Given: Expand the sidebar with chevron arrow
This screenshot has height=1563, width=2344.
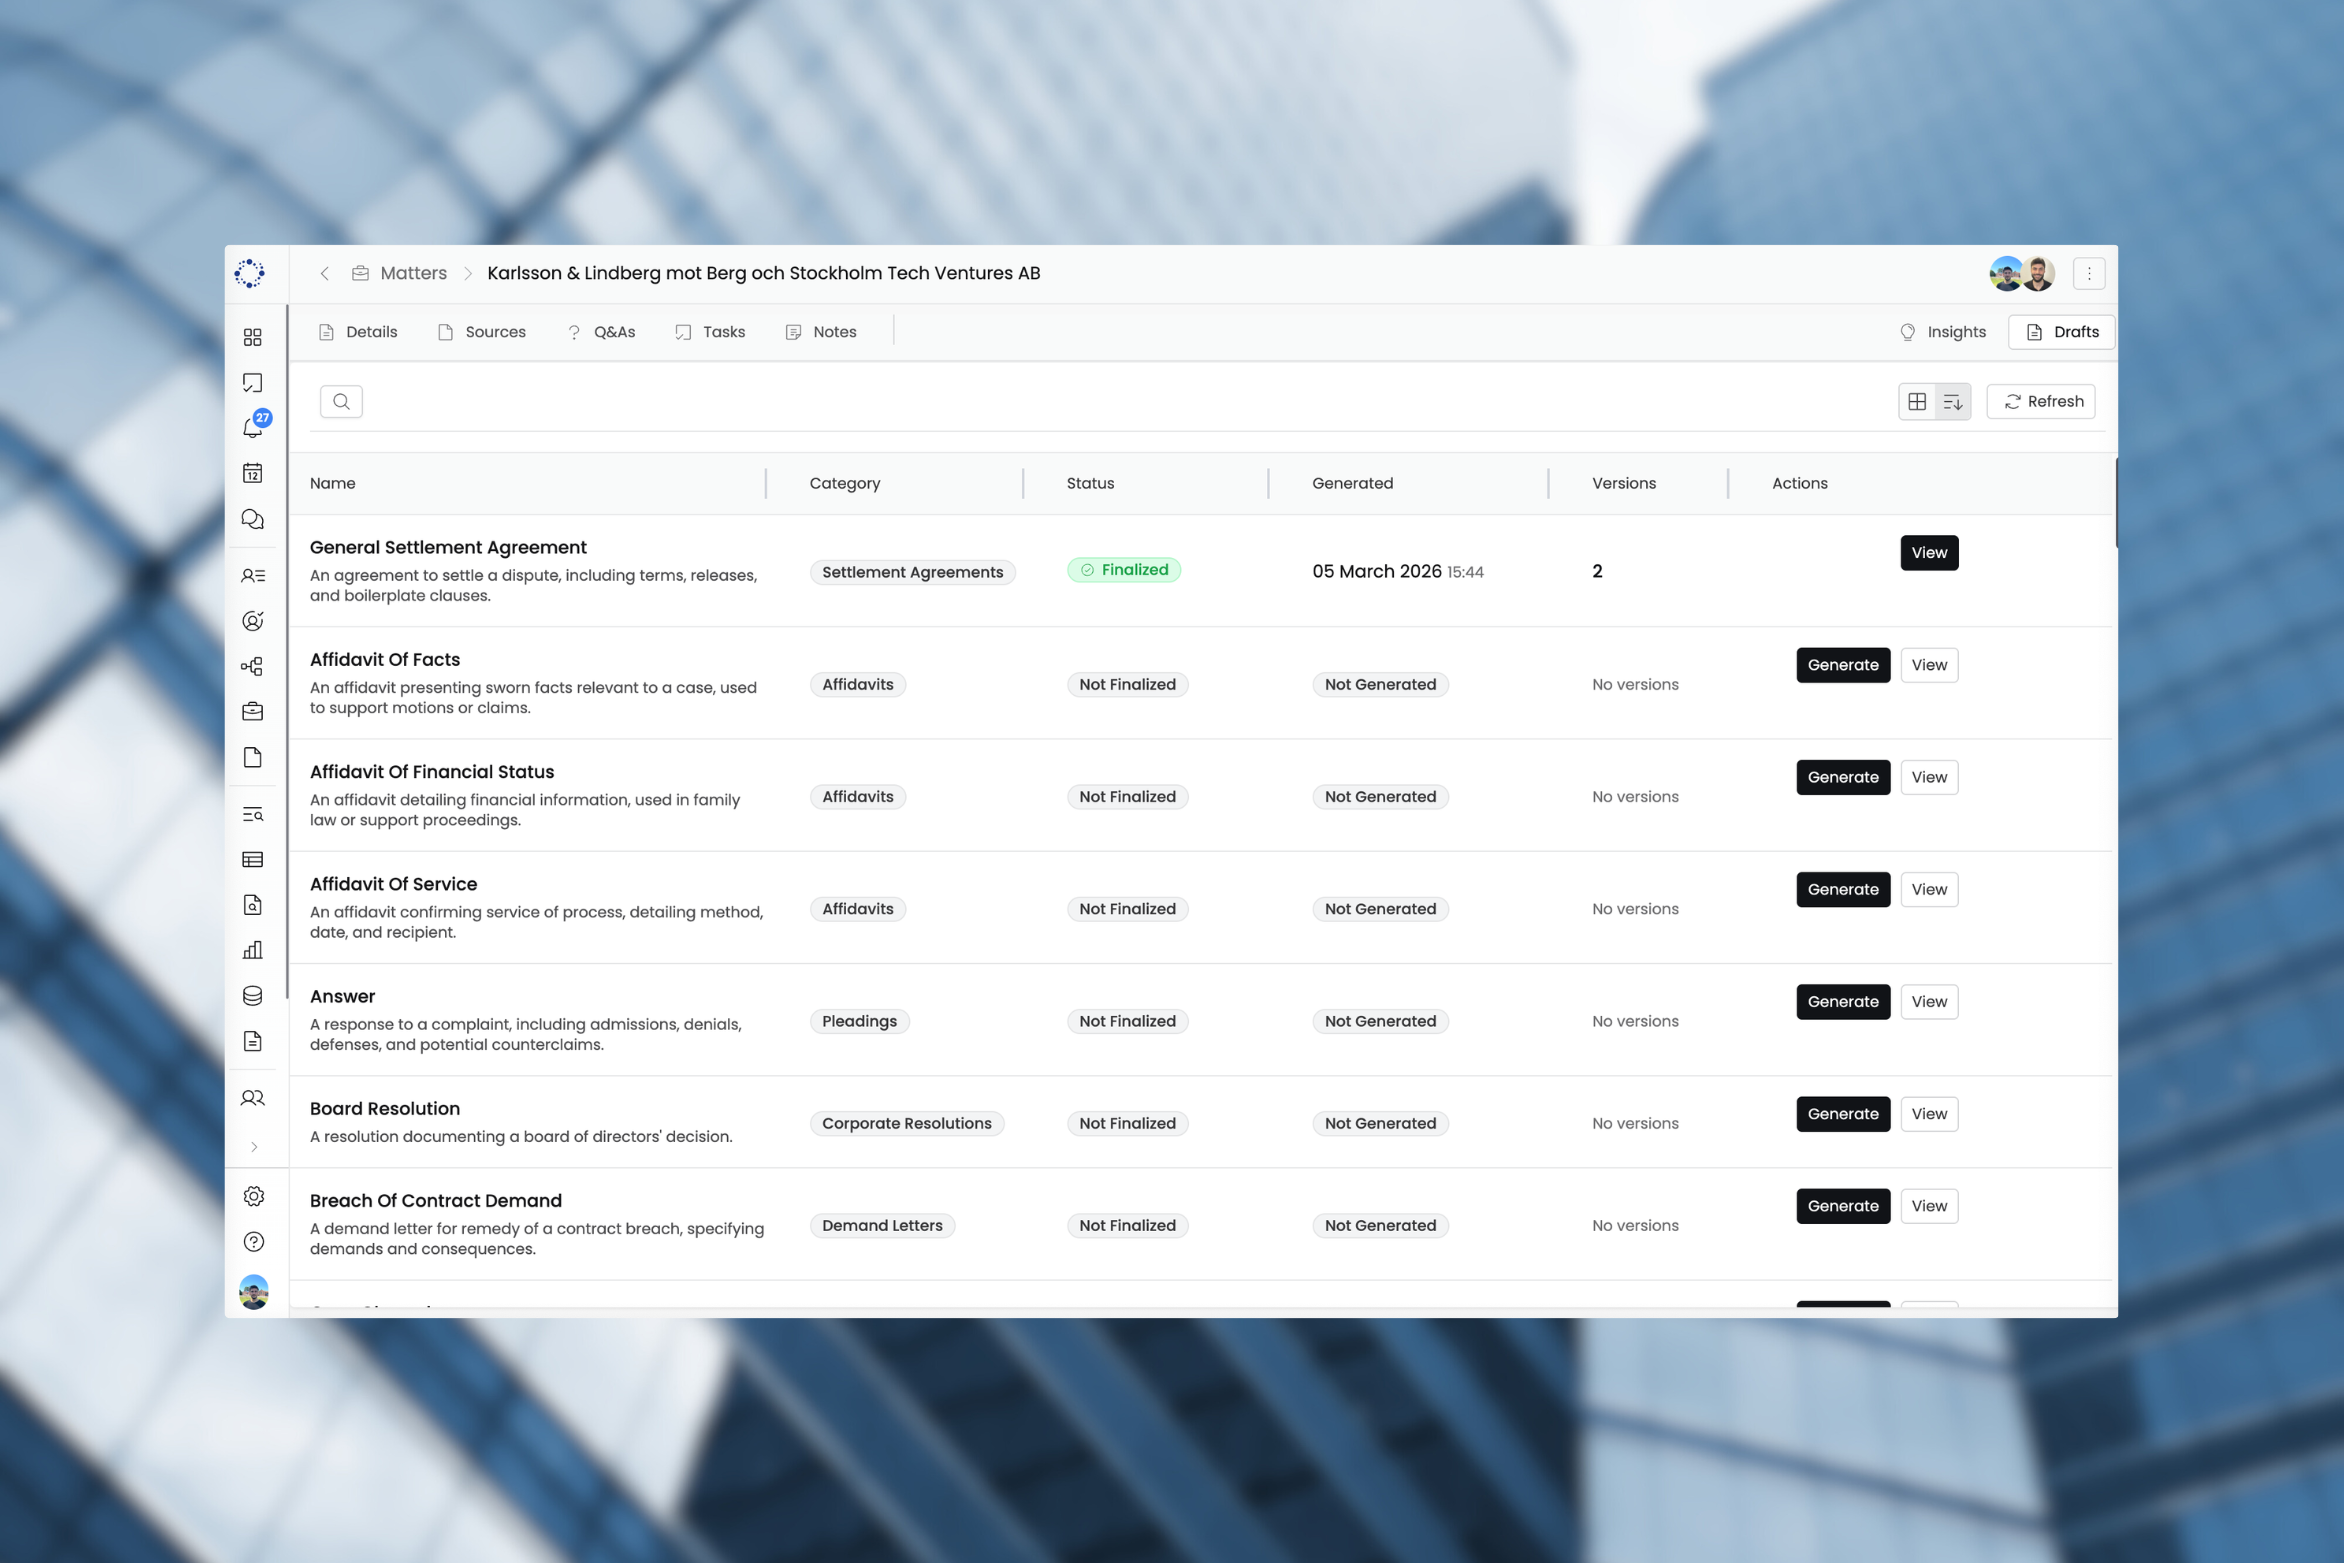Looking at the screenshot, I should coord(254,1147).
